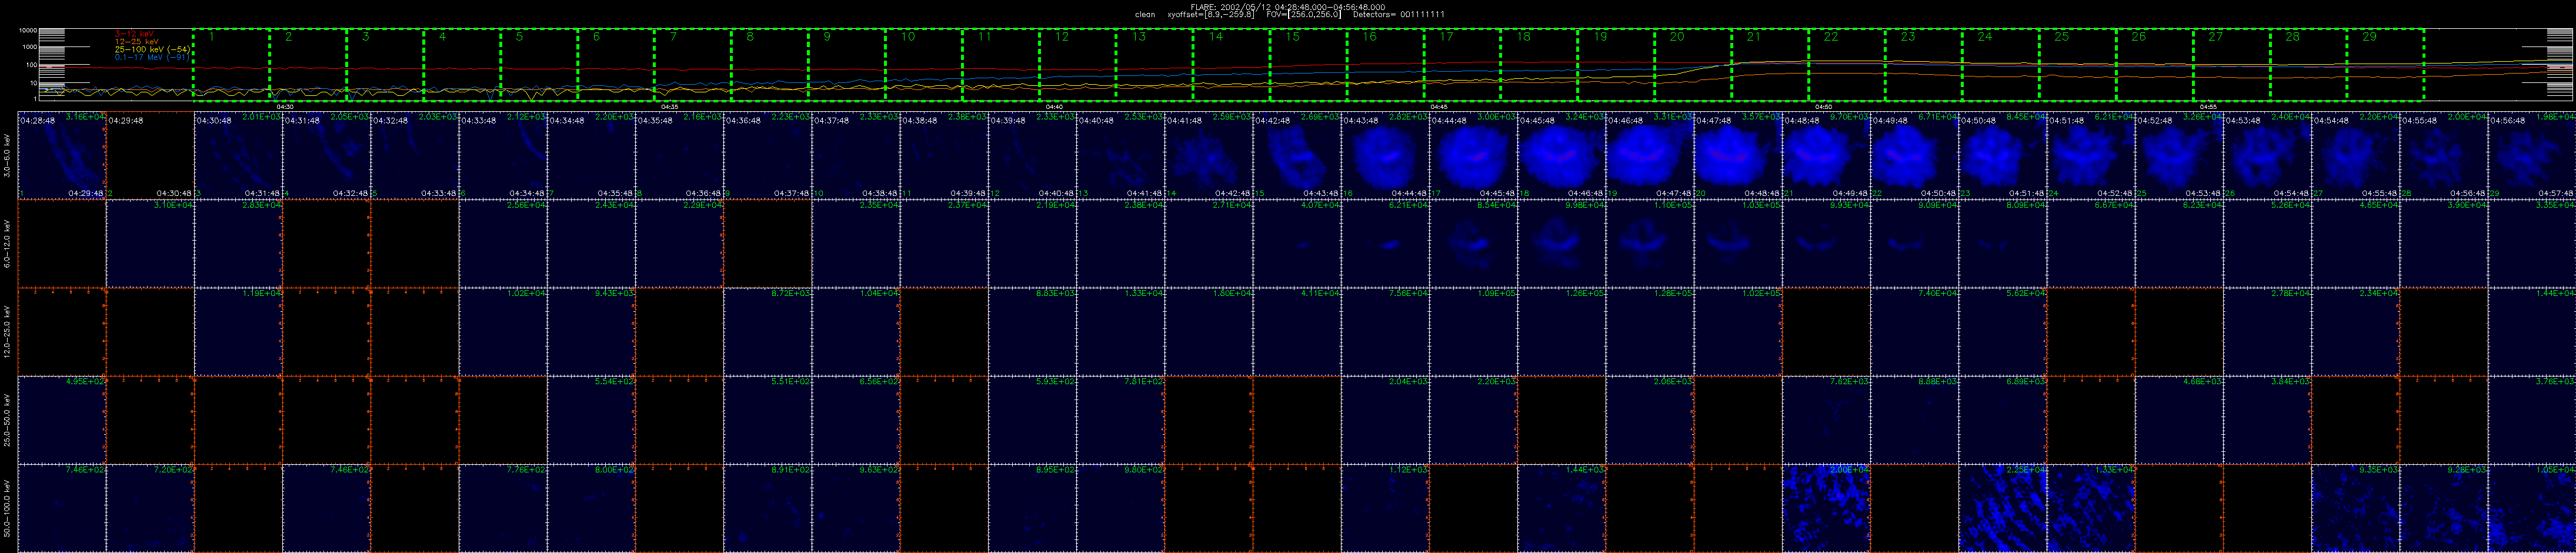Click the blue '0.1–17 MeV (-91)' legend entry
Image resolution: width=2576 pixels, height=553 pixels.
point(152,57)
